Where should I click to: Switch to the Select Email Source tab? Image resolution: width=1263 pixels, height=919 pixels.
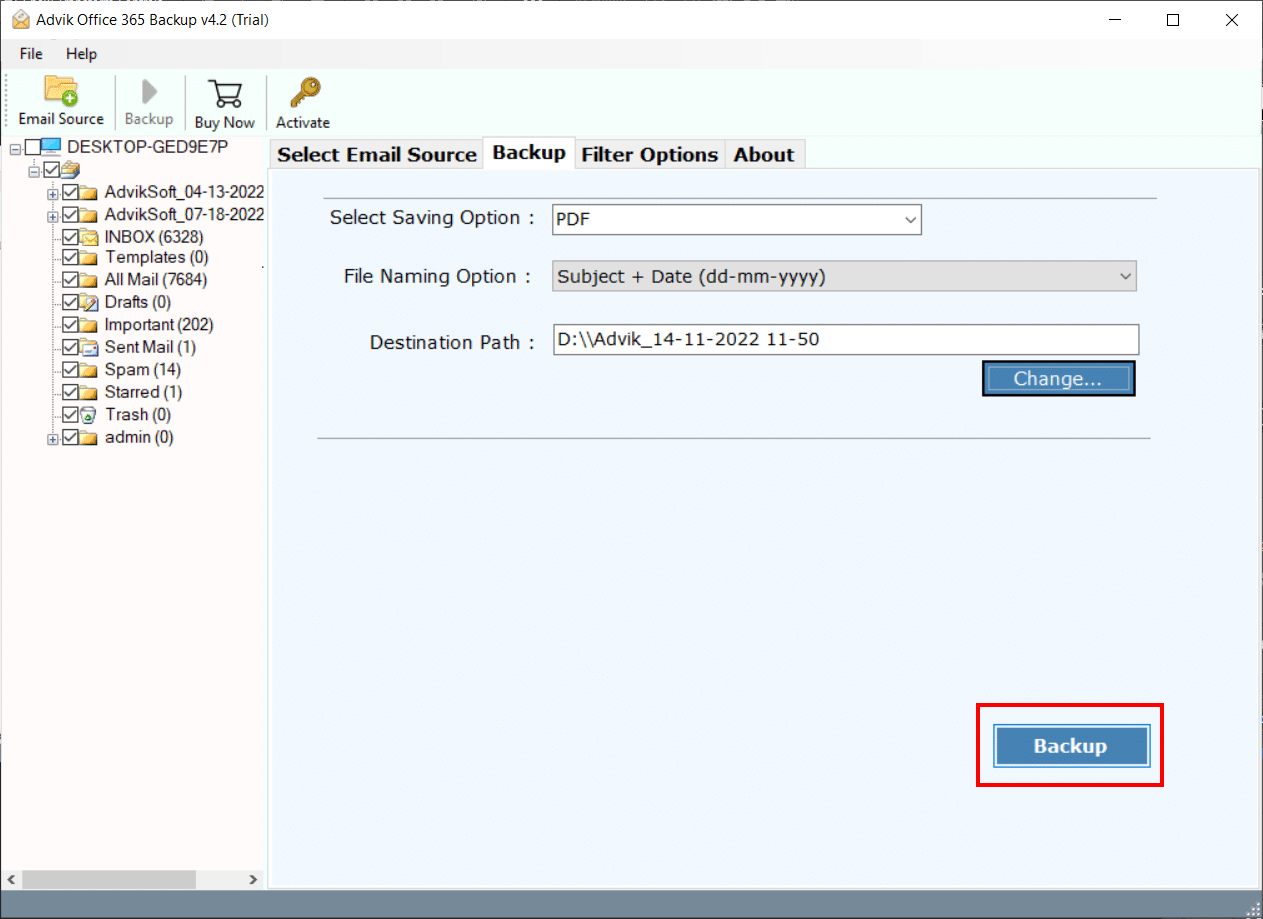[376, 154]
